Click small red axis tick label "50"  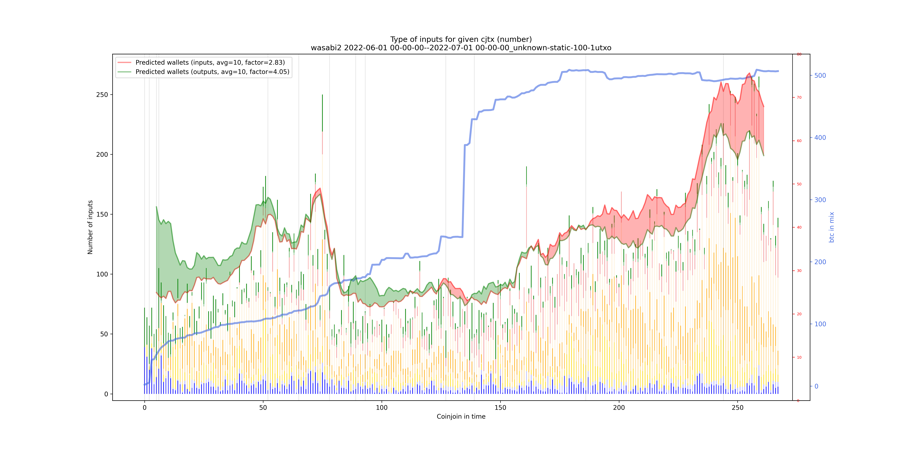point(798,184)
